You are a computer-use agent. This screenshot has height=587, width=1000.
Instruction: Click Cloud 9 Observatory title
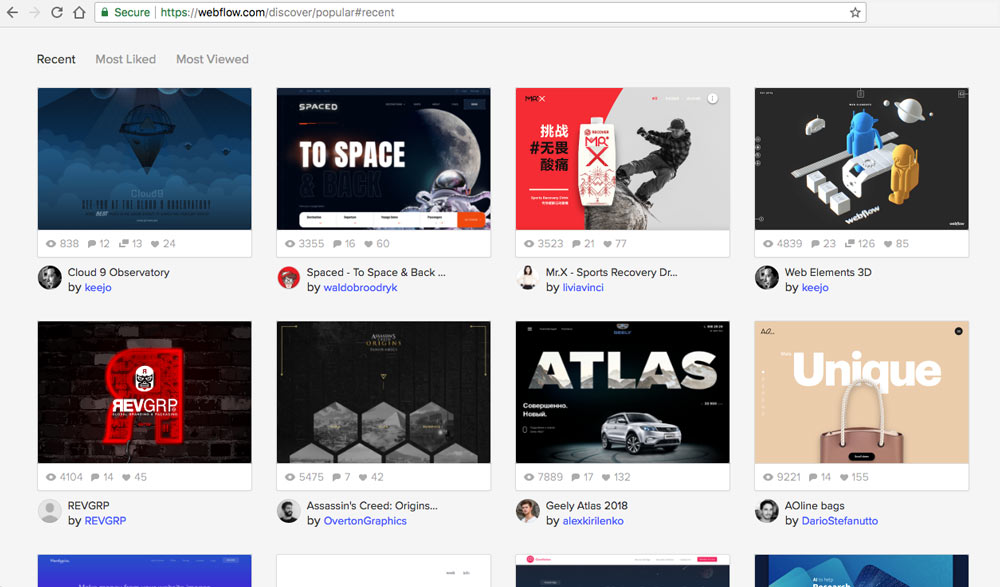click(119, 272)
